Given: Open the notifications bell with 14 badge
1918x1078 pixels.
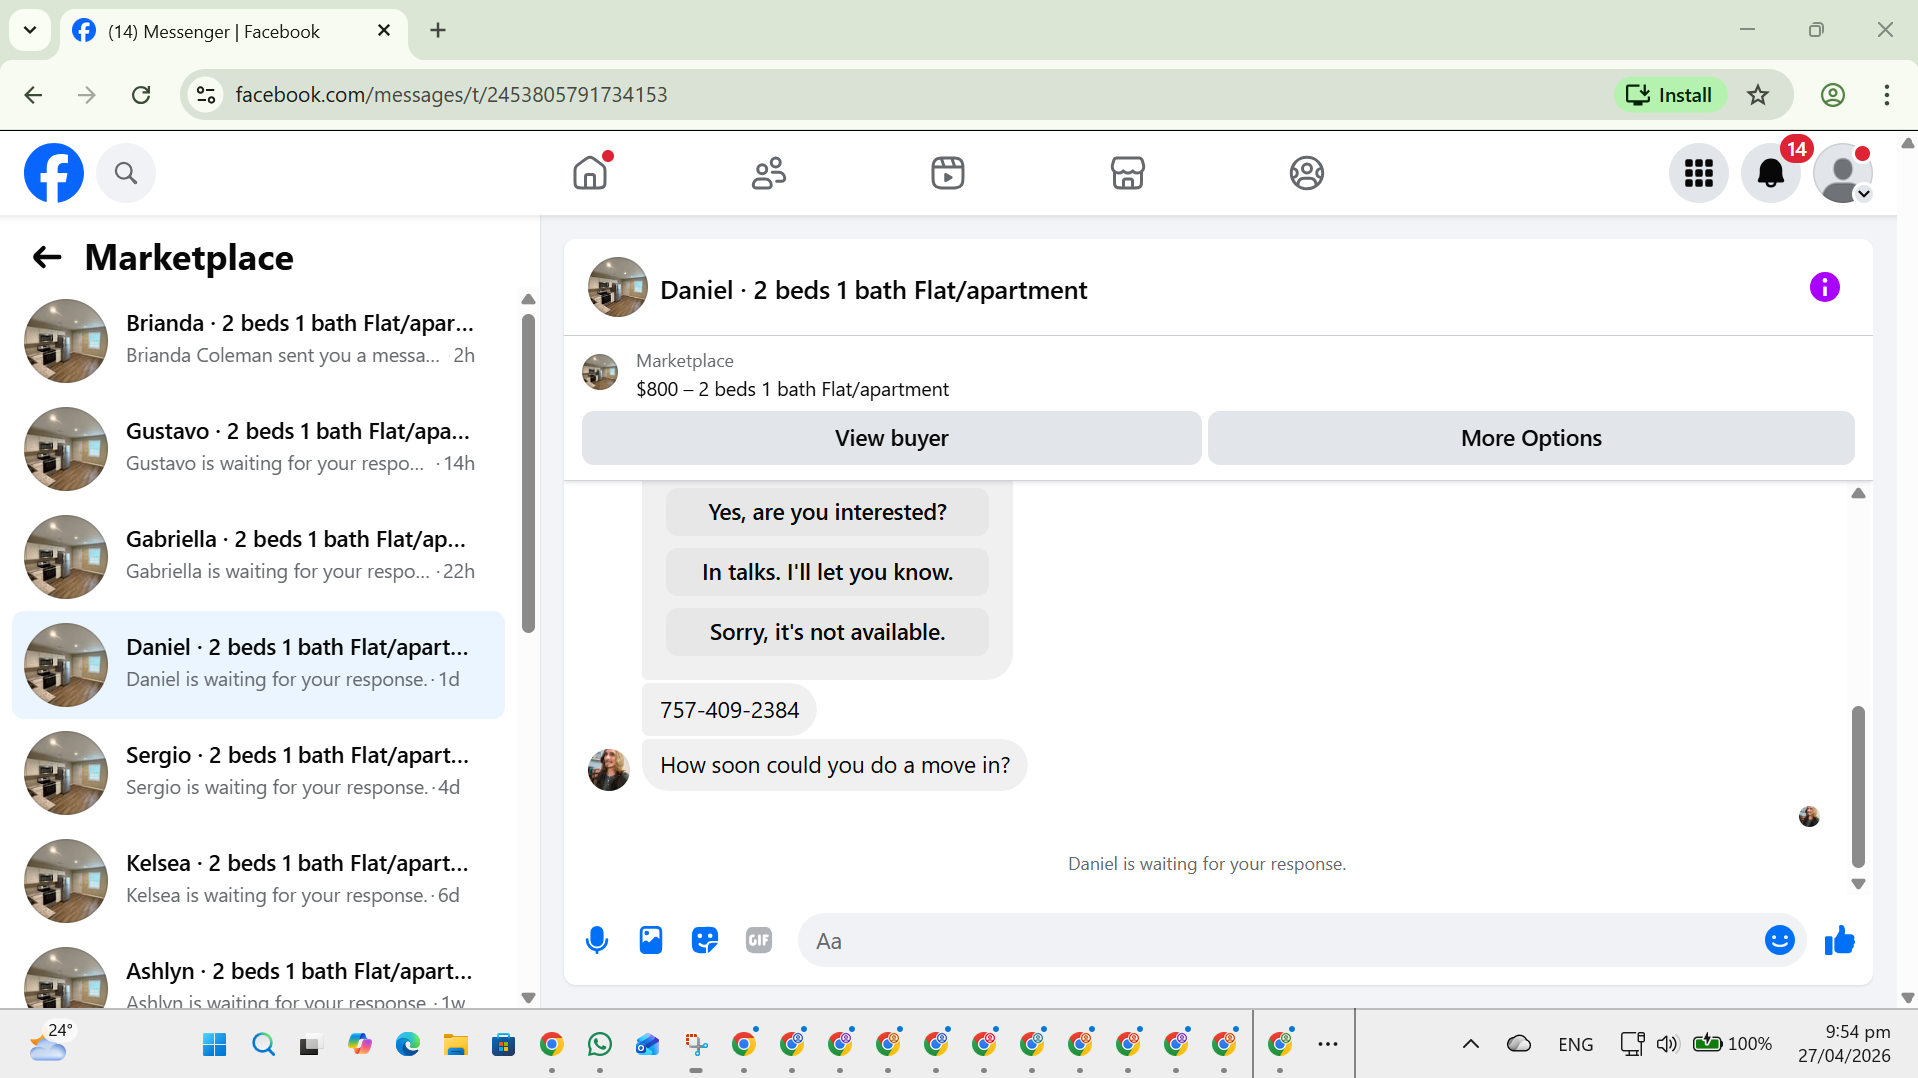Looking at the screenshot, I should click(x=1771, y=173).
